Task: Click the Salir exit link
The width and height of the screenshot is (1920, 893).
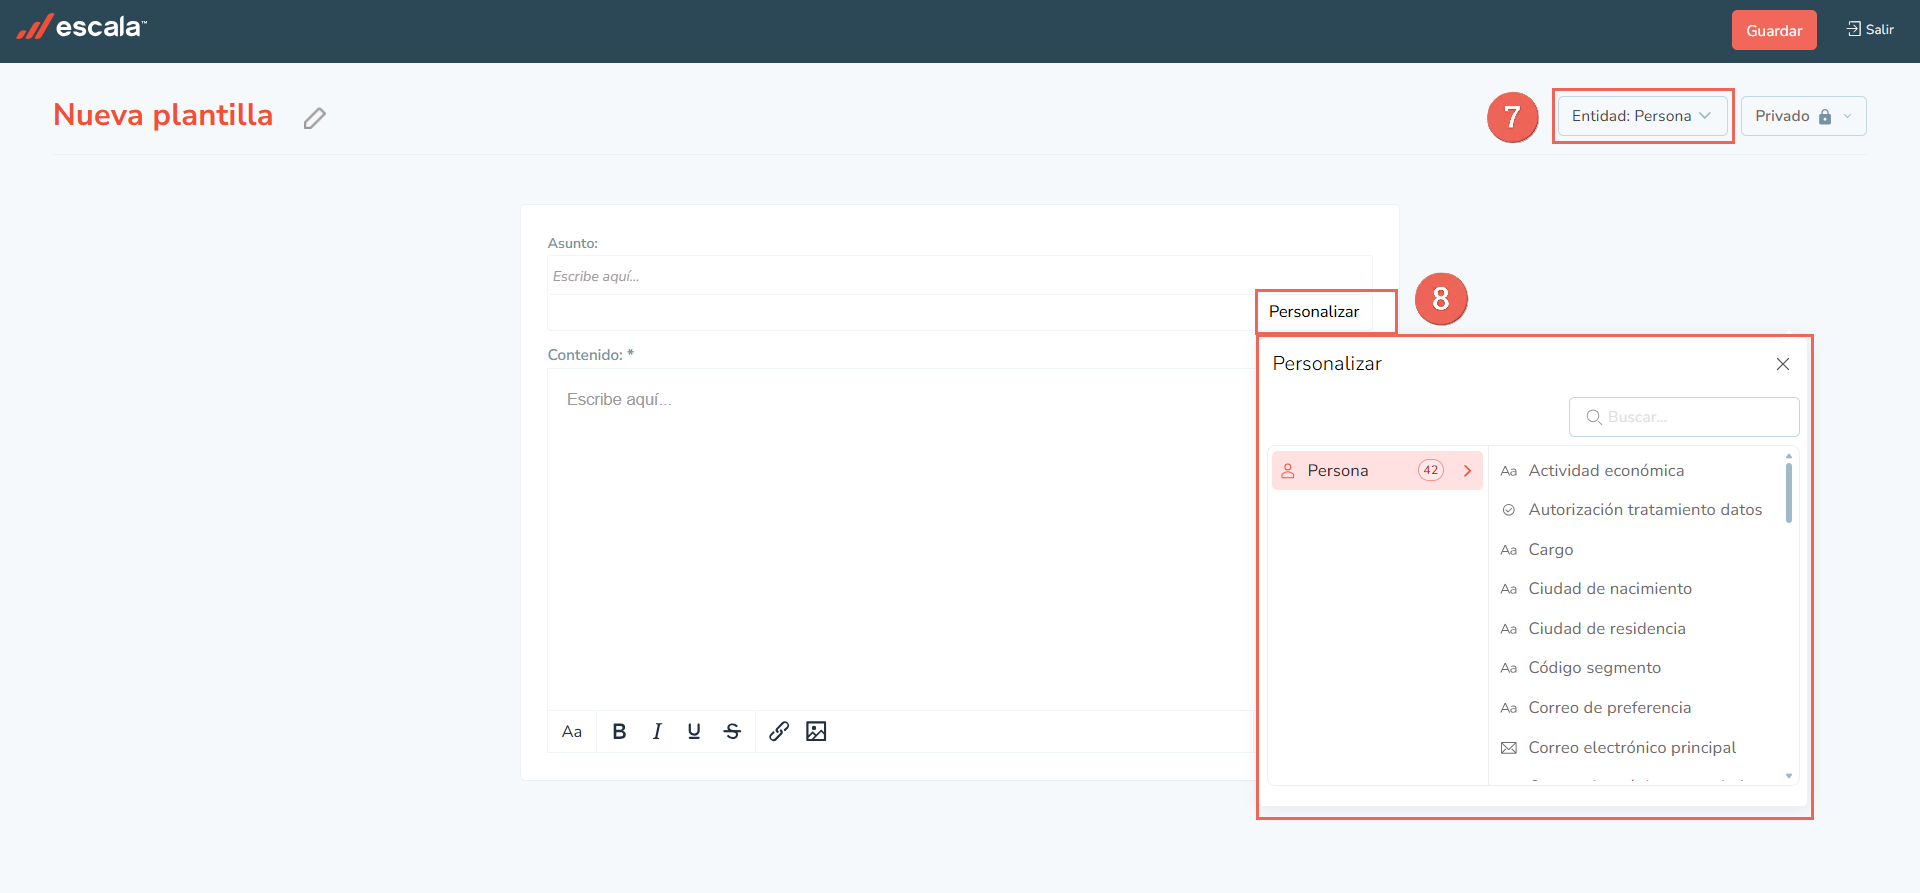Action: (1870, 29)
